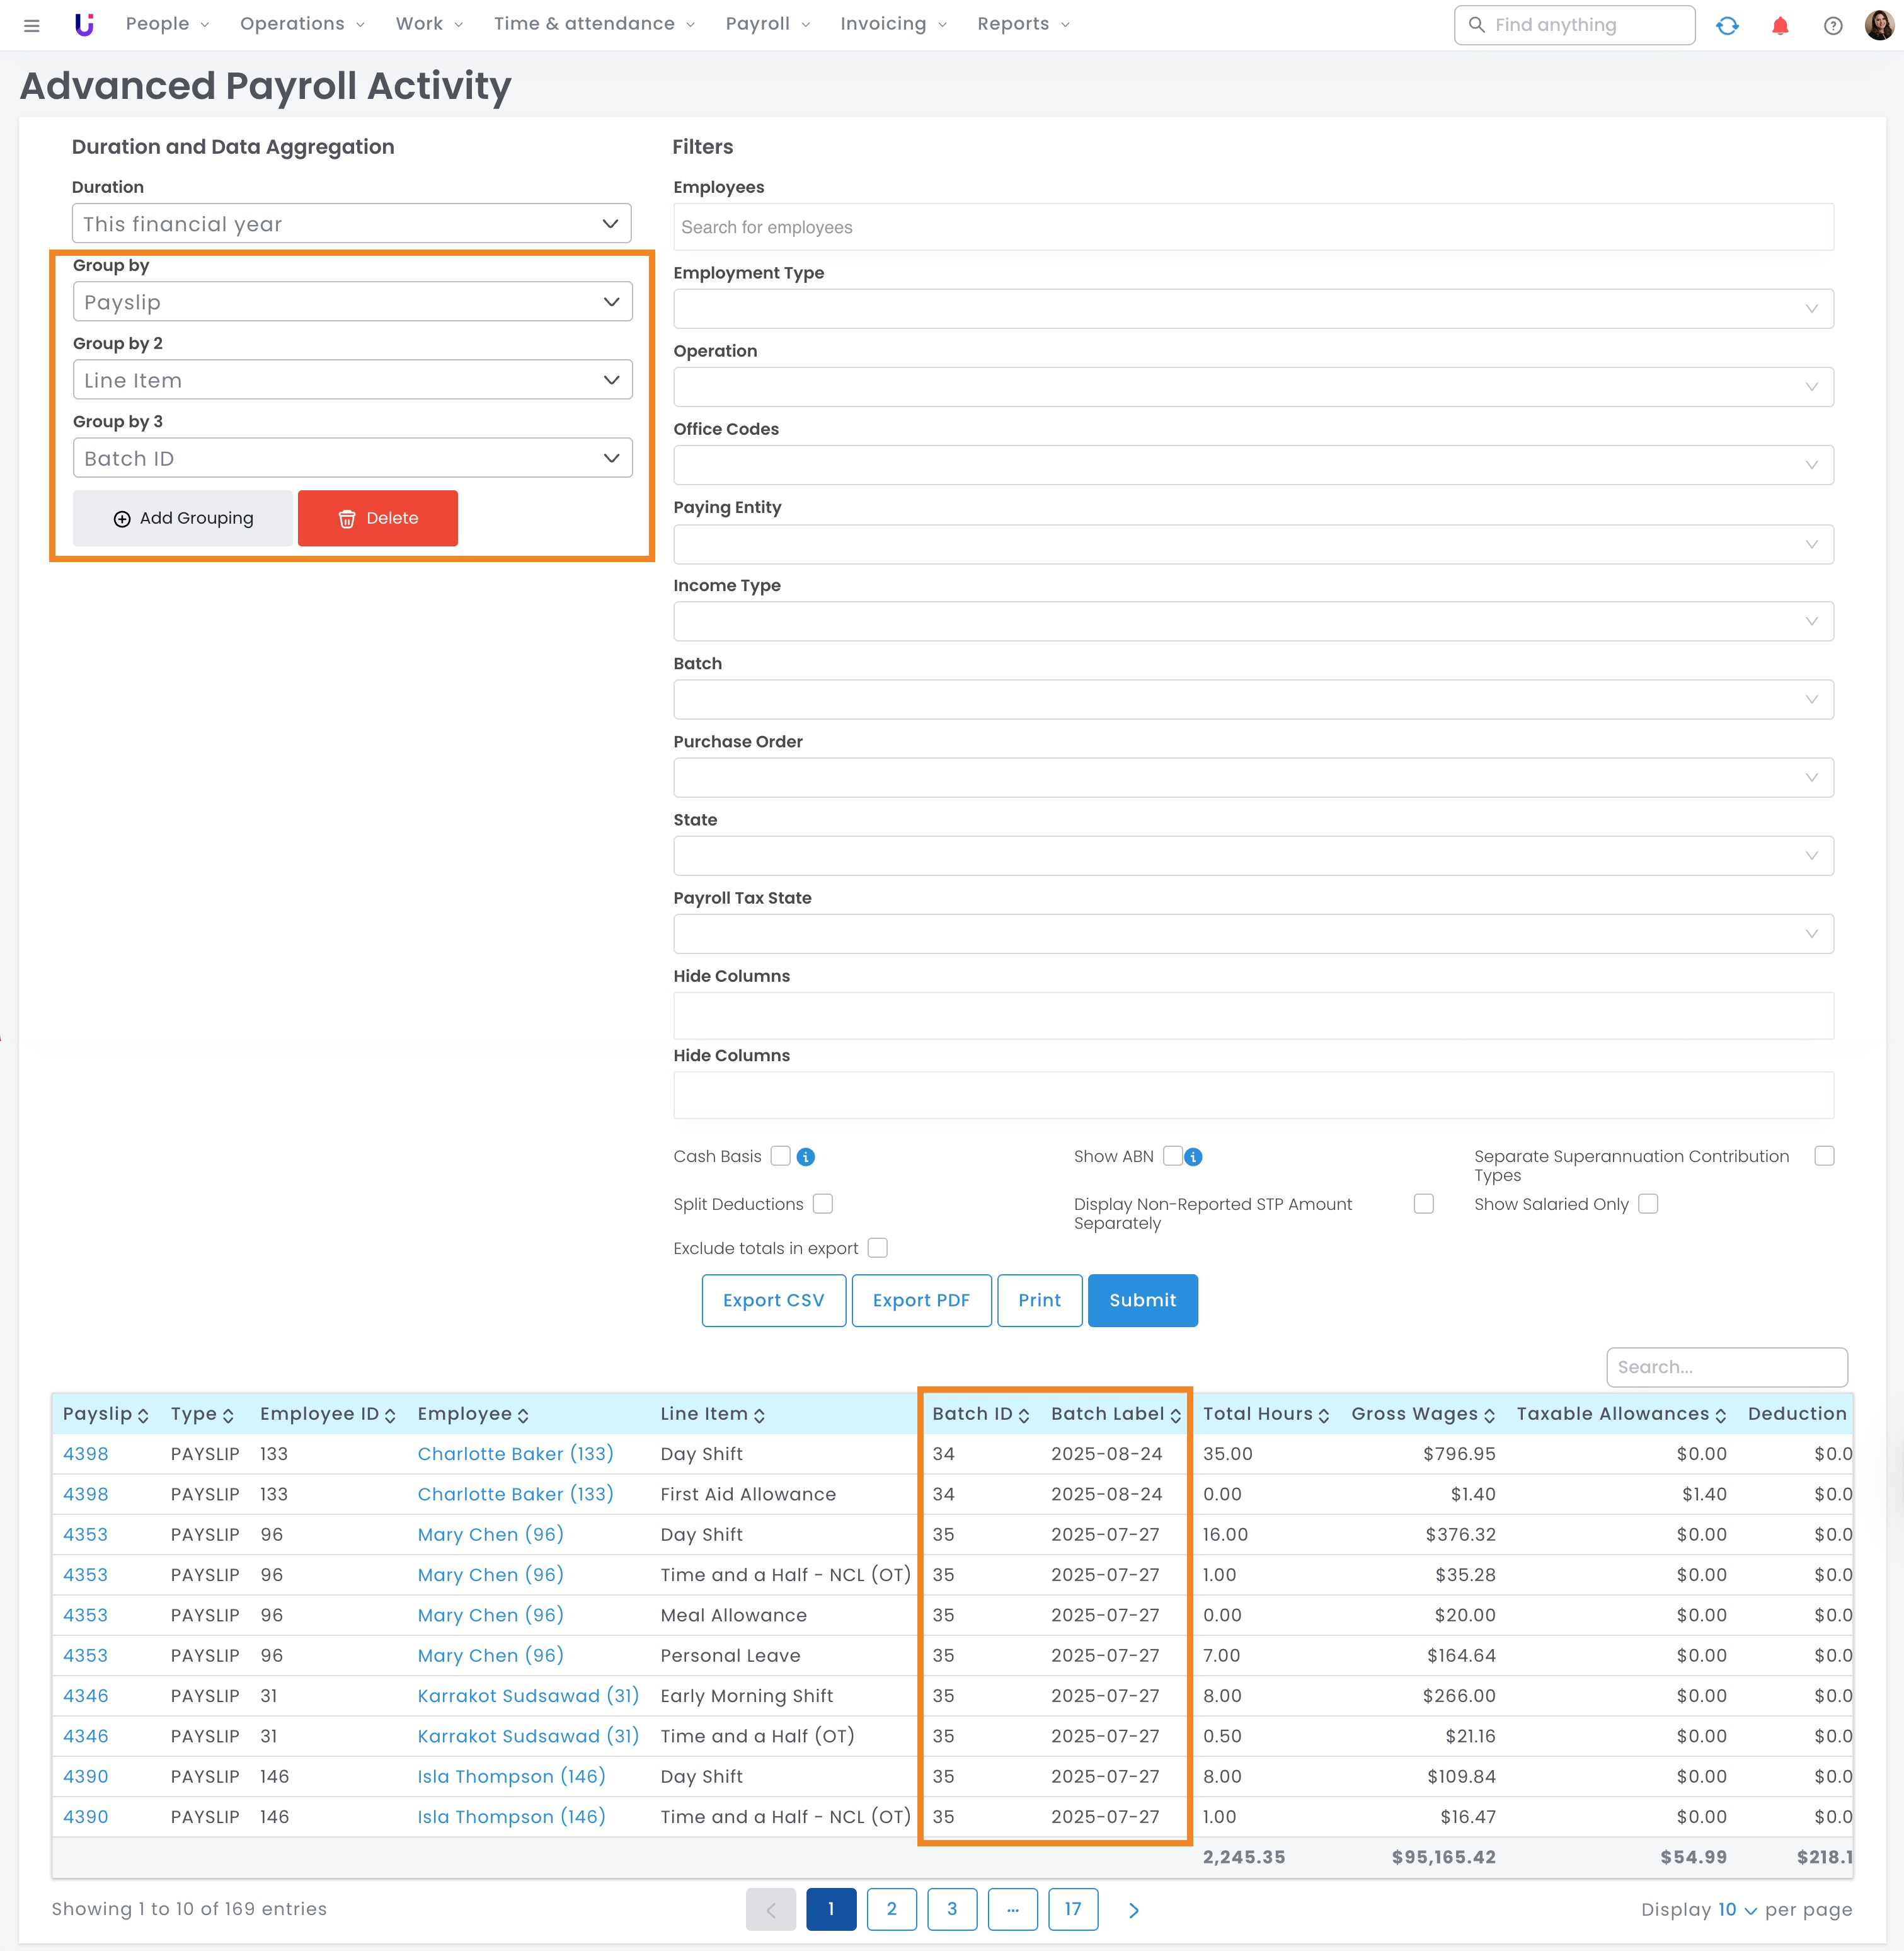Image resolution: width=1904 pixels, height=1951 pixels.
Task: Open the hamburger sidebar menu icon
Action: point(31,26)
